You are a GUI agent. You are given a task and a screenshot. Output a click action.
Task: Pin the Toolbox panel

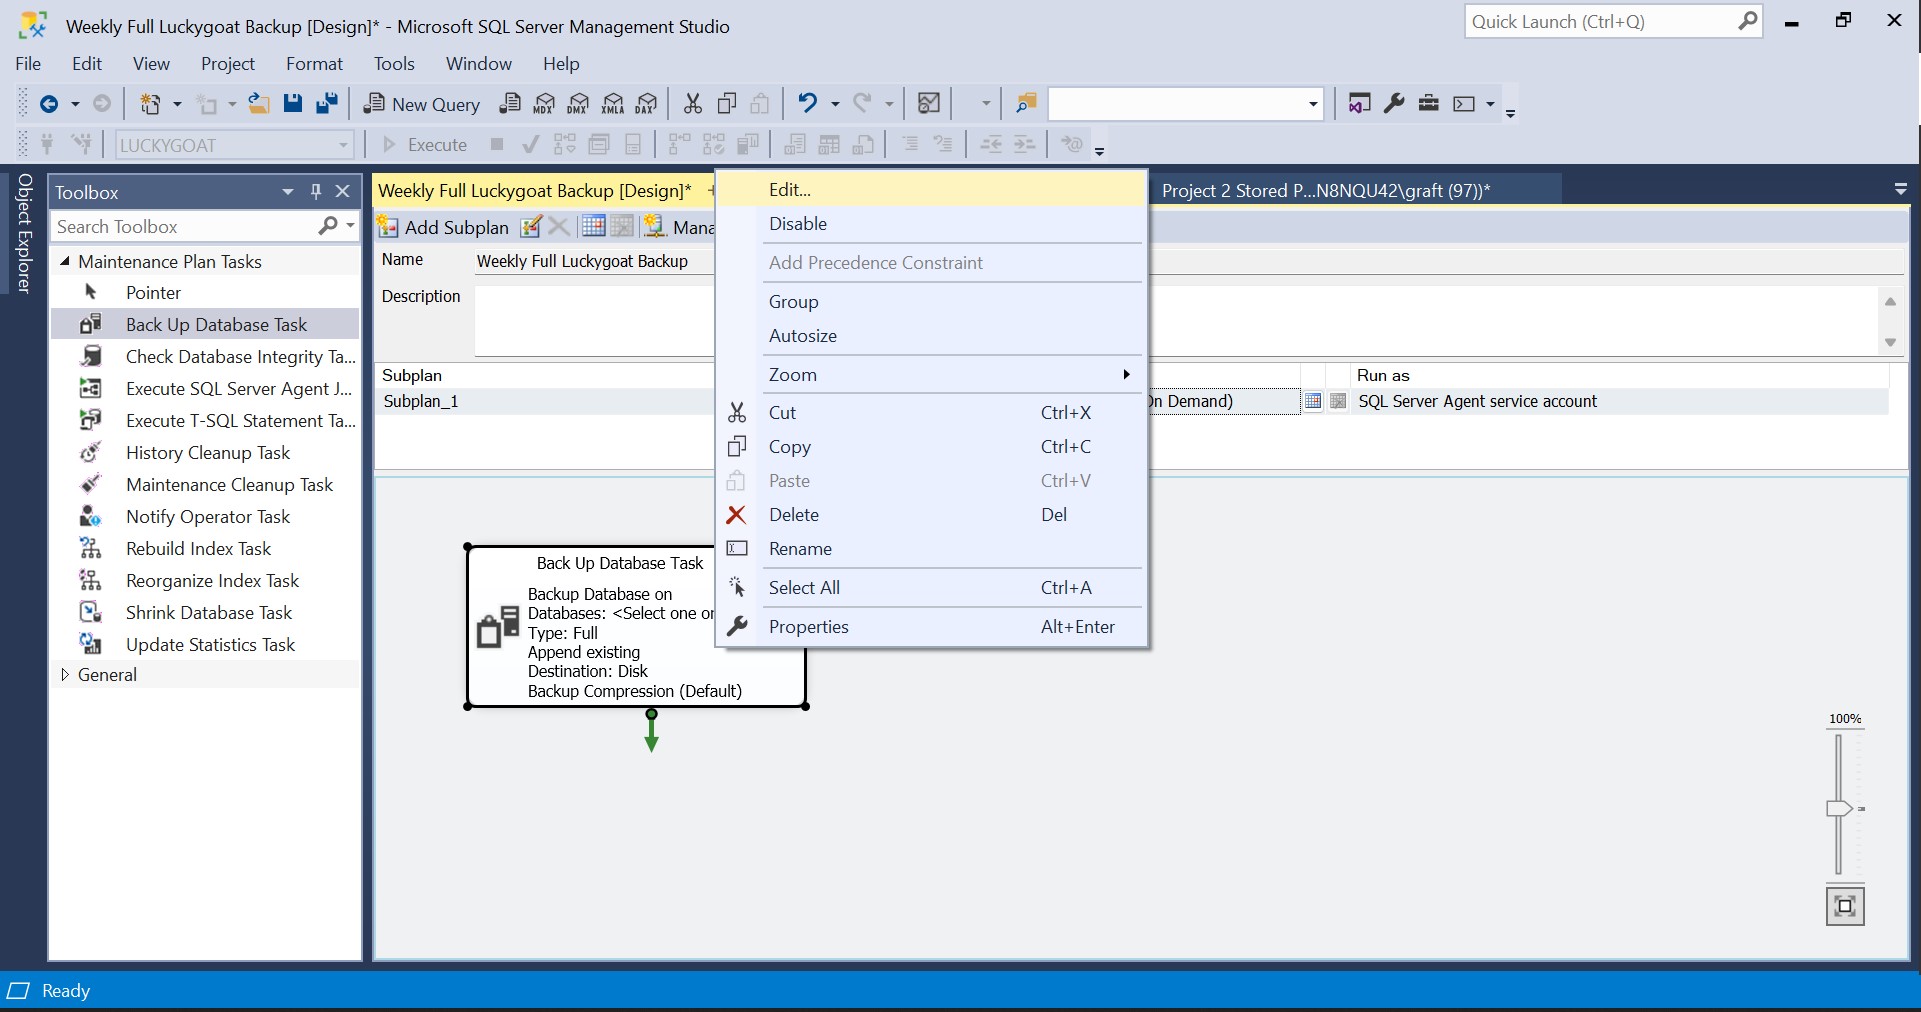click(x=316, y=192)
